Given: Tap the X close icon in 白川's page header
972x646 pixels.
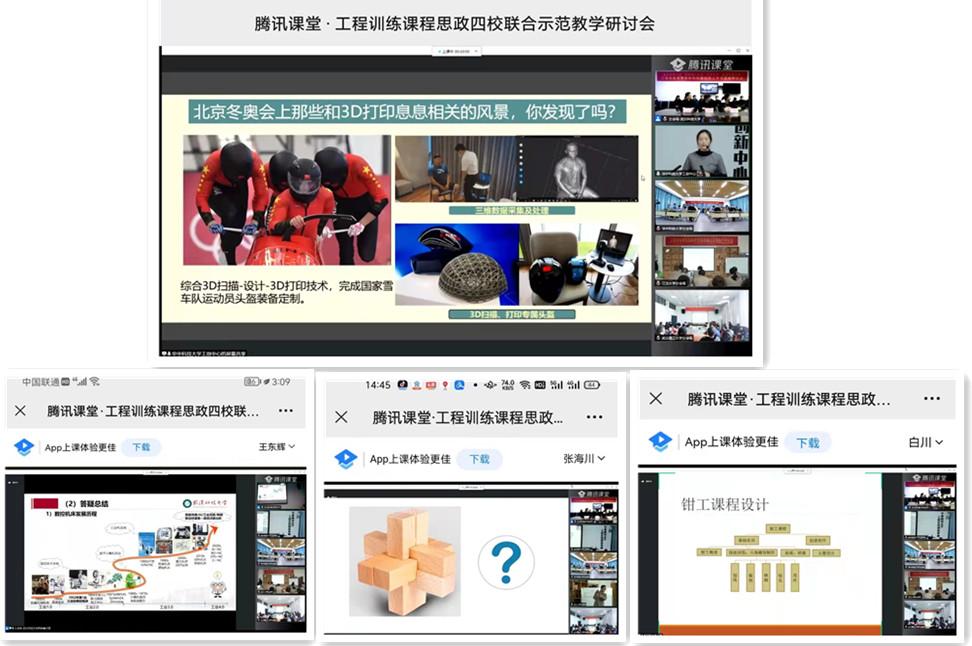Looking at the screenshot, I should 655,399.
